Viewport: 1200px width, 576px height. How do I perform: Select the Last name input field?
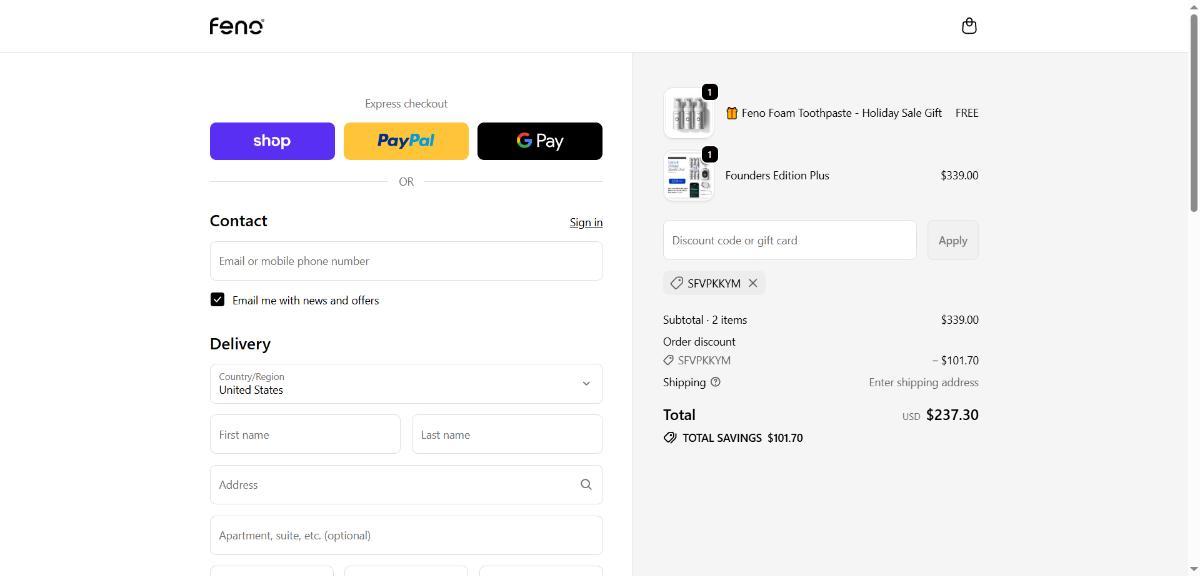(507, 435)
